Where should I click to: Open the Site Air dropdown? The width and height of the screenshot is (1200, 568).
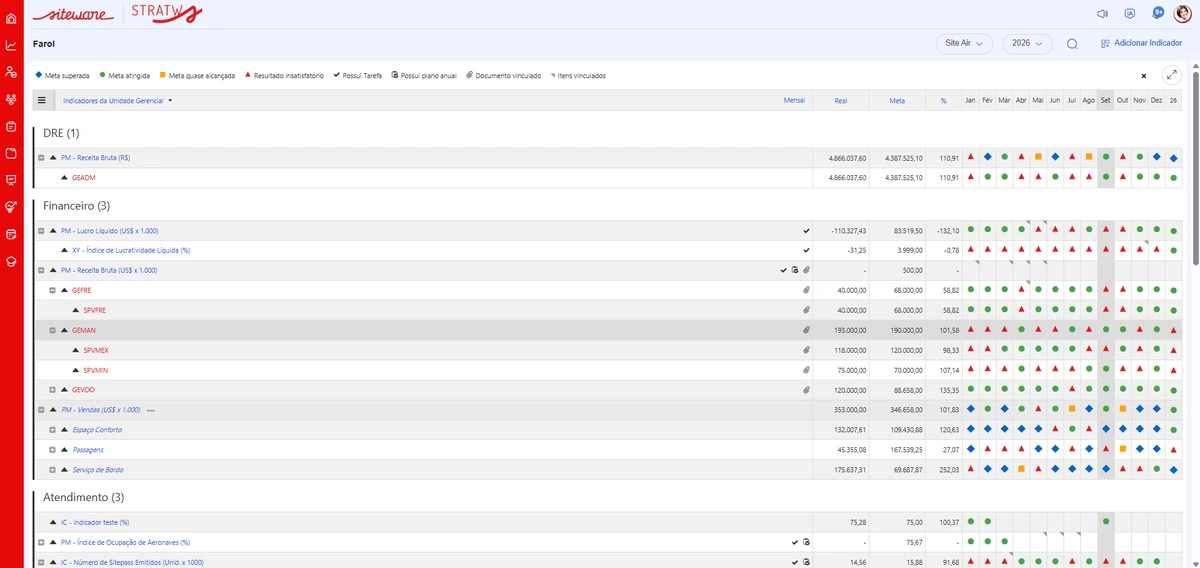point(964,44)
